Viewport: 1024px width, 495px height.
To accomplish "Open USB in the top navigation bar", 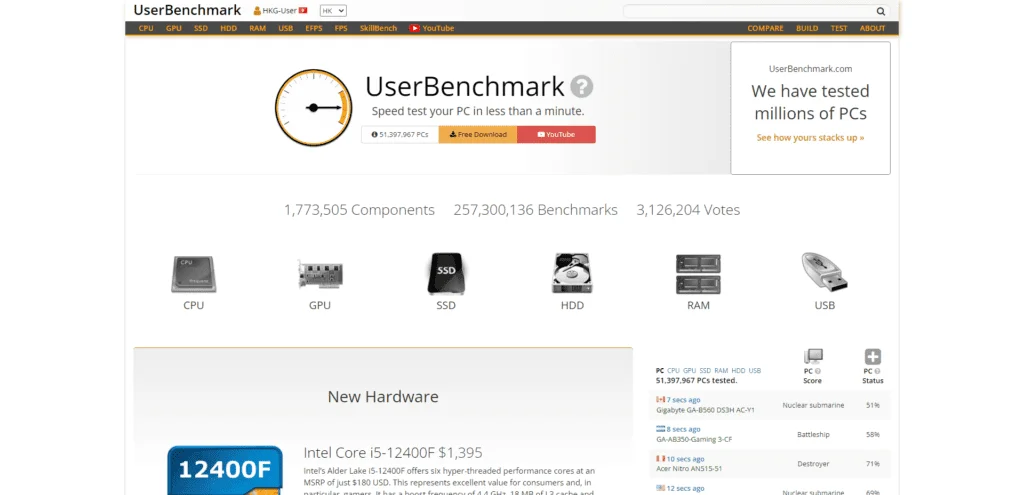I will (285, 28).
